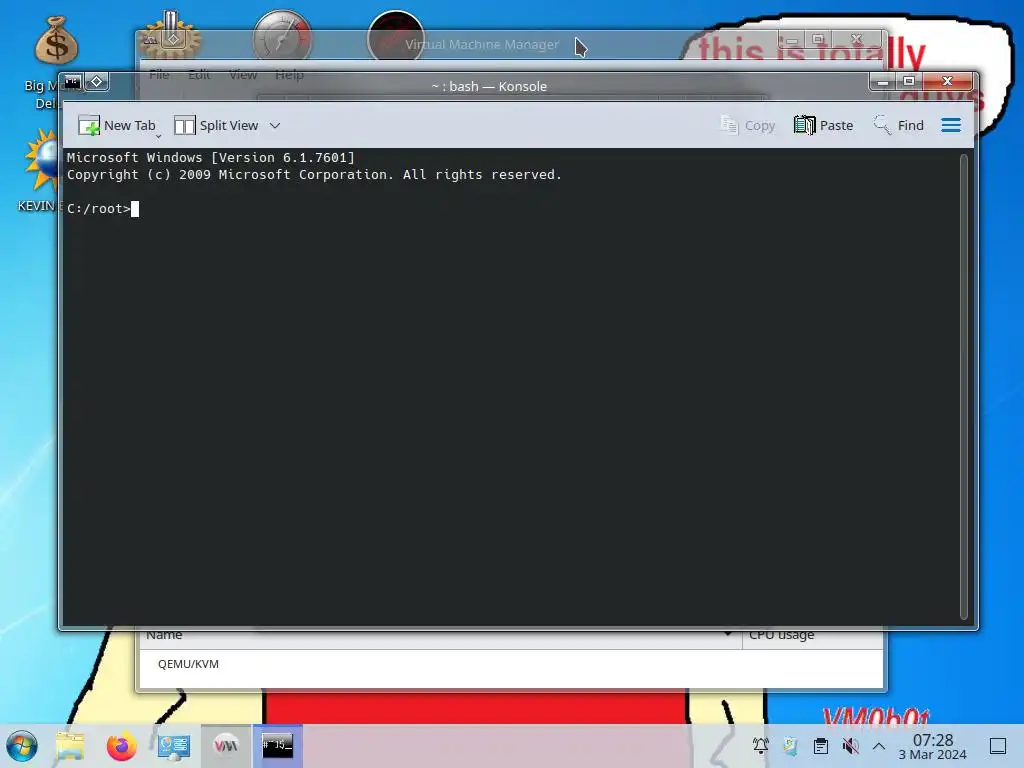Expand the New Tab profile dropdown arrow
Image resolution: width=1024 pixels, height=768 pixels.
click(159, 136)
